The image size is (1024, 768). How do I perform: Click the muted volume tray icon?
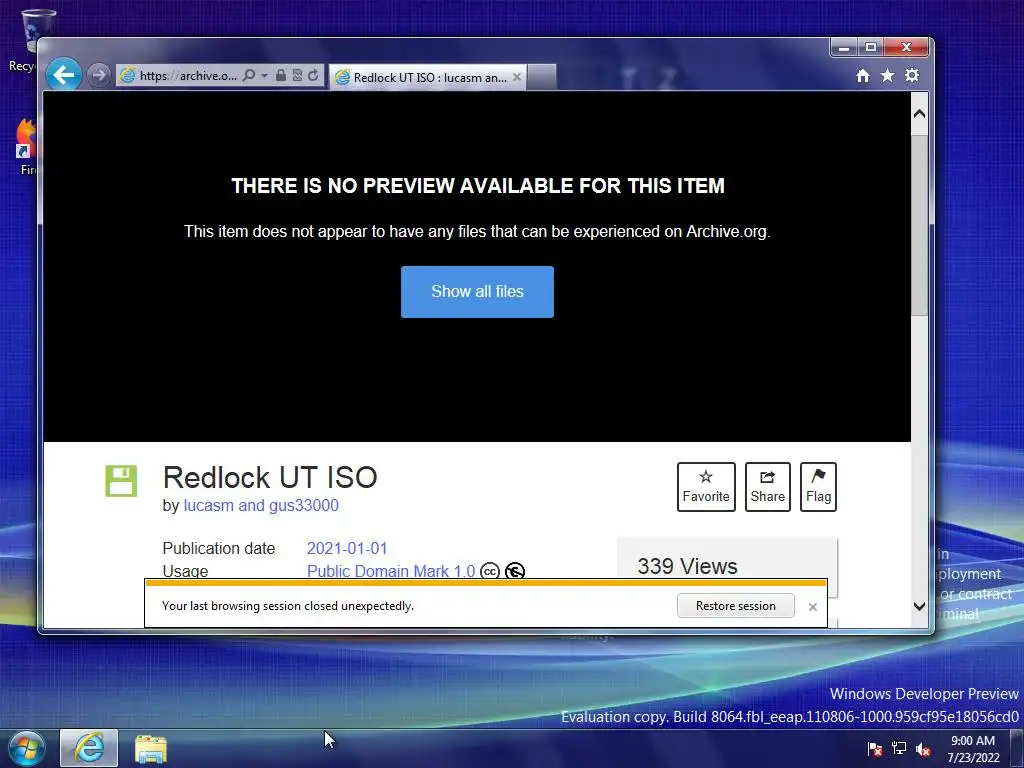click(923, 749)
